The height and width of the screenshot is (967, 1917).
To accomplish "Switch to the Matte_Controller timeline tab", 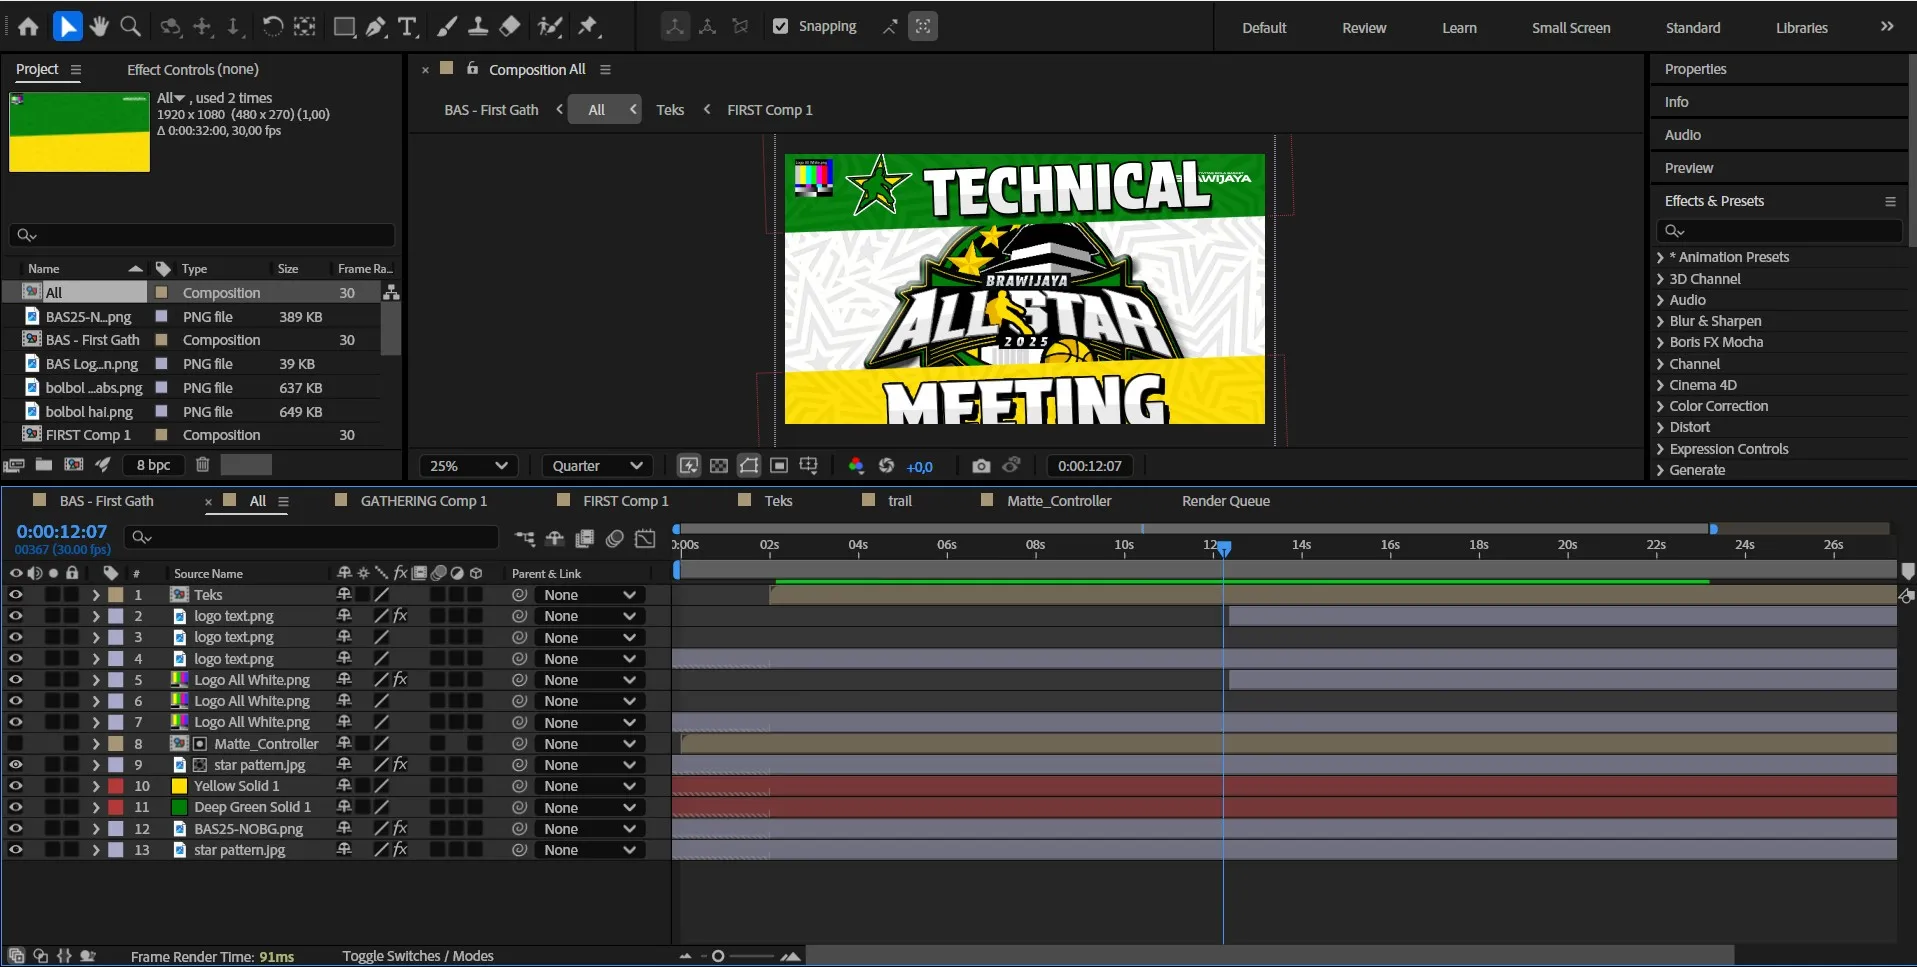I will (x=1059, y=501).
